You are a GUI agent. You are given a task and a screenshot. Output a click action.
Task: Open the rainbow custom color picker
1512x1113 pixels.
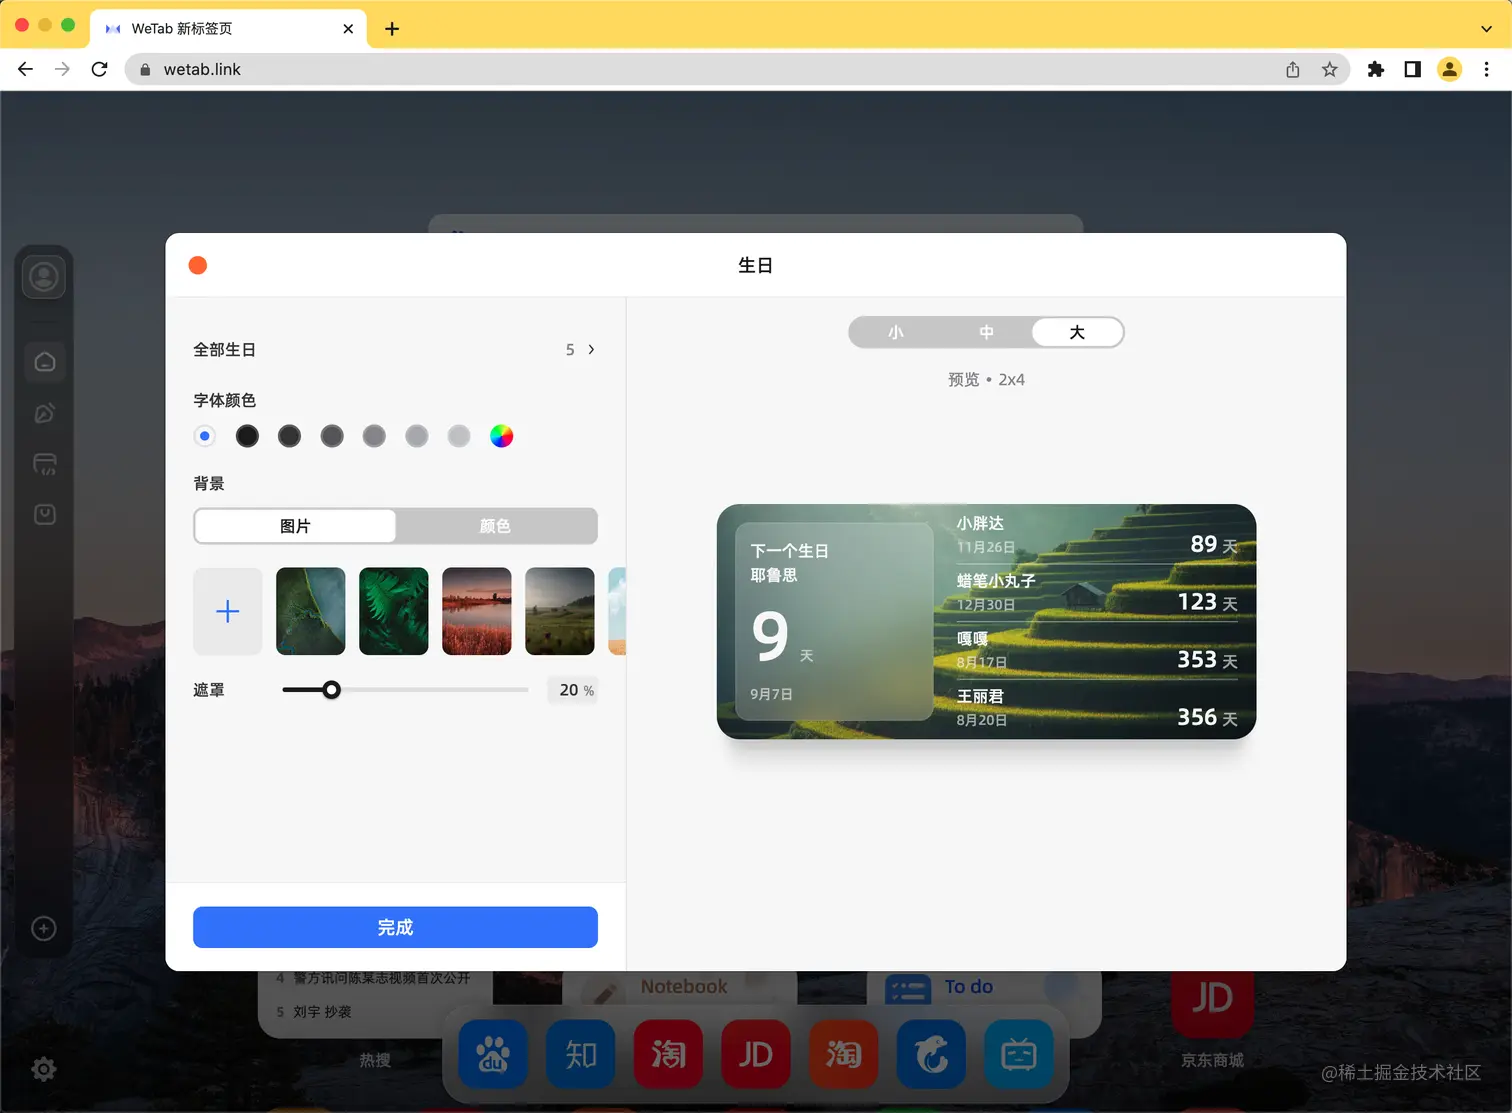[x=502, y=436]
